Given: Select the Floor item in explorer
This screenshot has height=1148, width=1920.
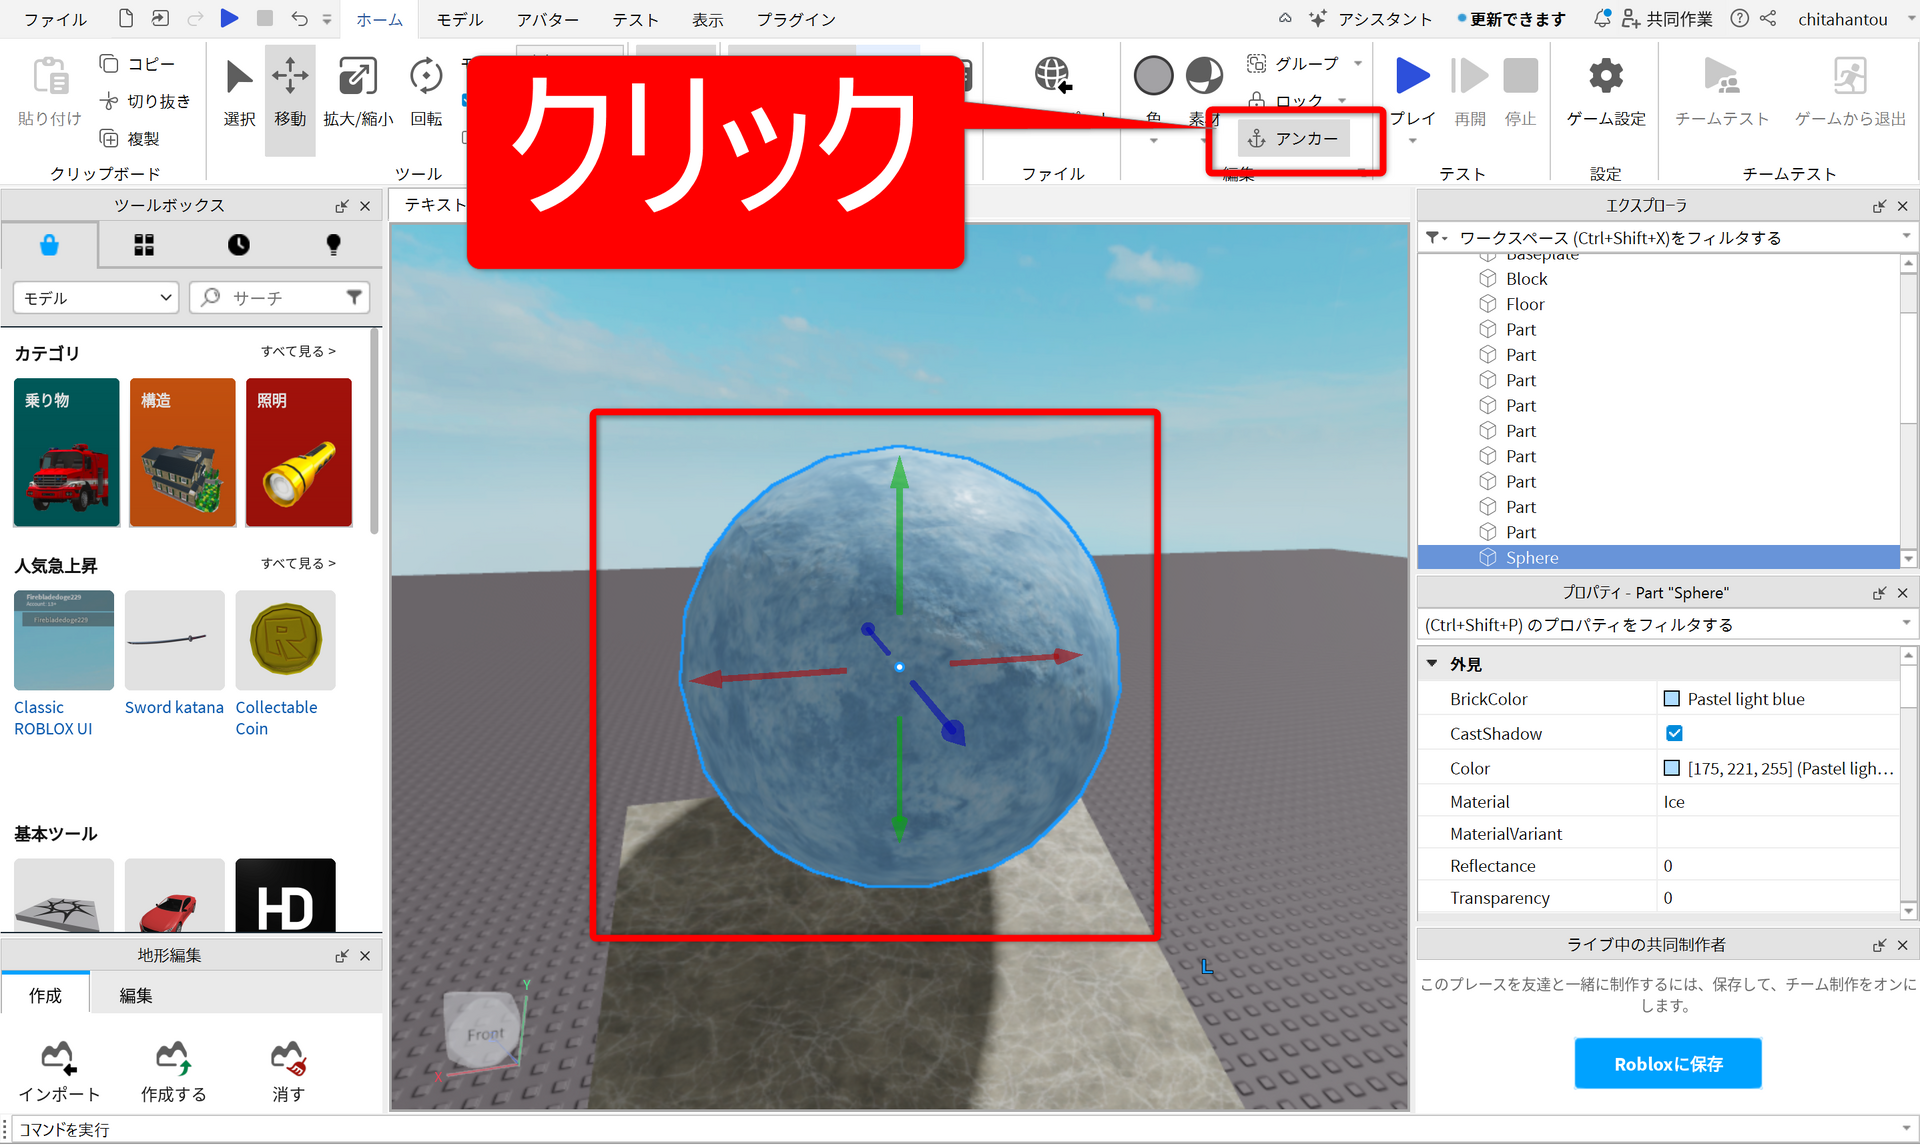Looking at the screenshot, I should pos(1524,304).
